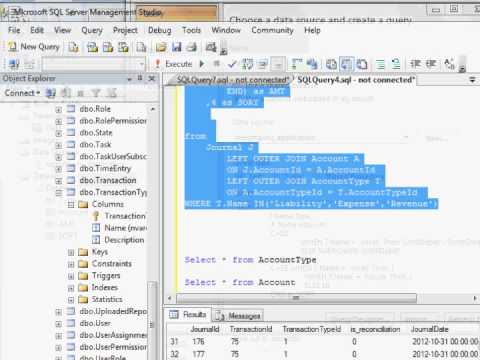Screen dimensions: 480x360
Task: Click the Open File folder icon
Action: (161, 47)
